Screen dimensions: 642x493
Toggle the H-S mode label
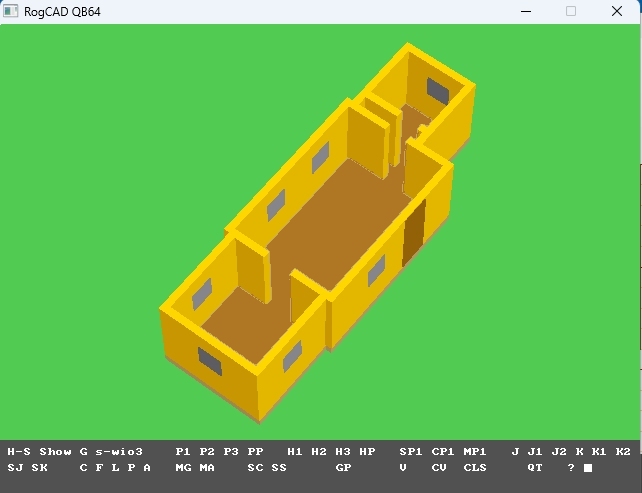pos(19,452)
